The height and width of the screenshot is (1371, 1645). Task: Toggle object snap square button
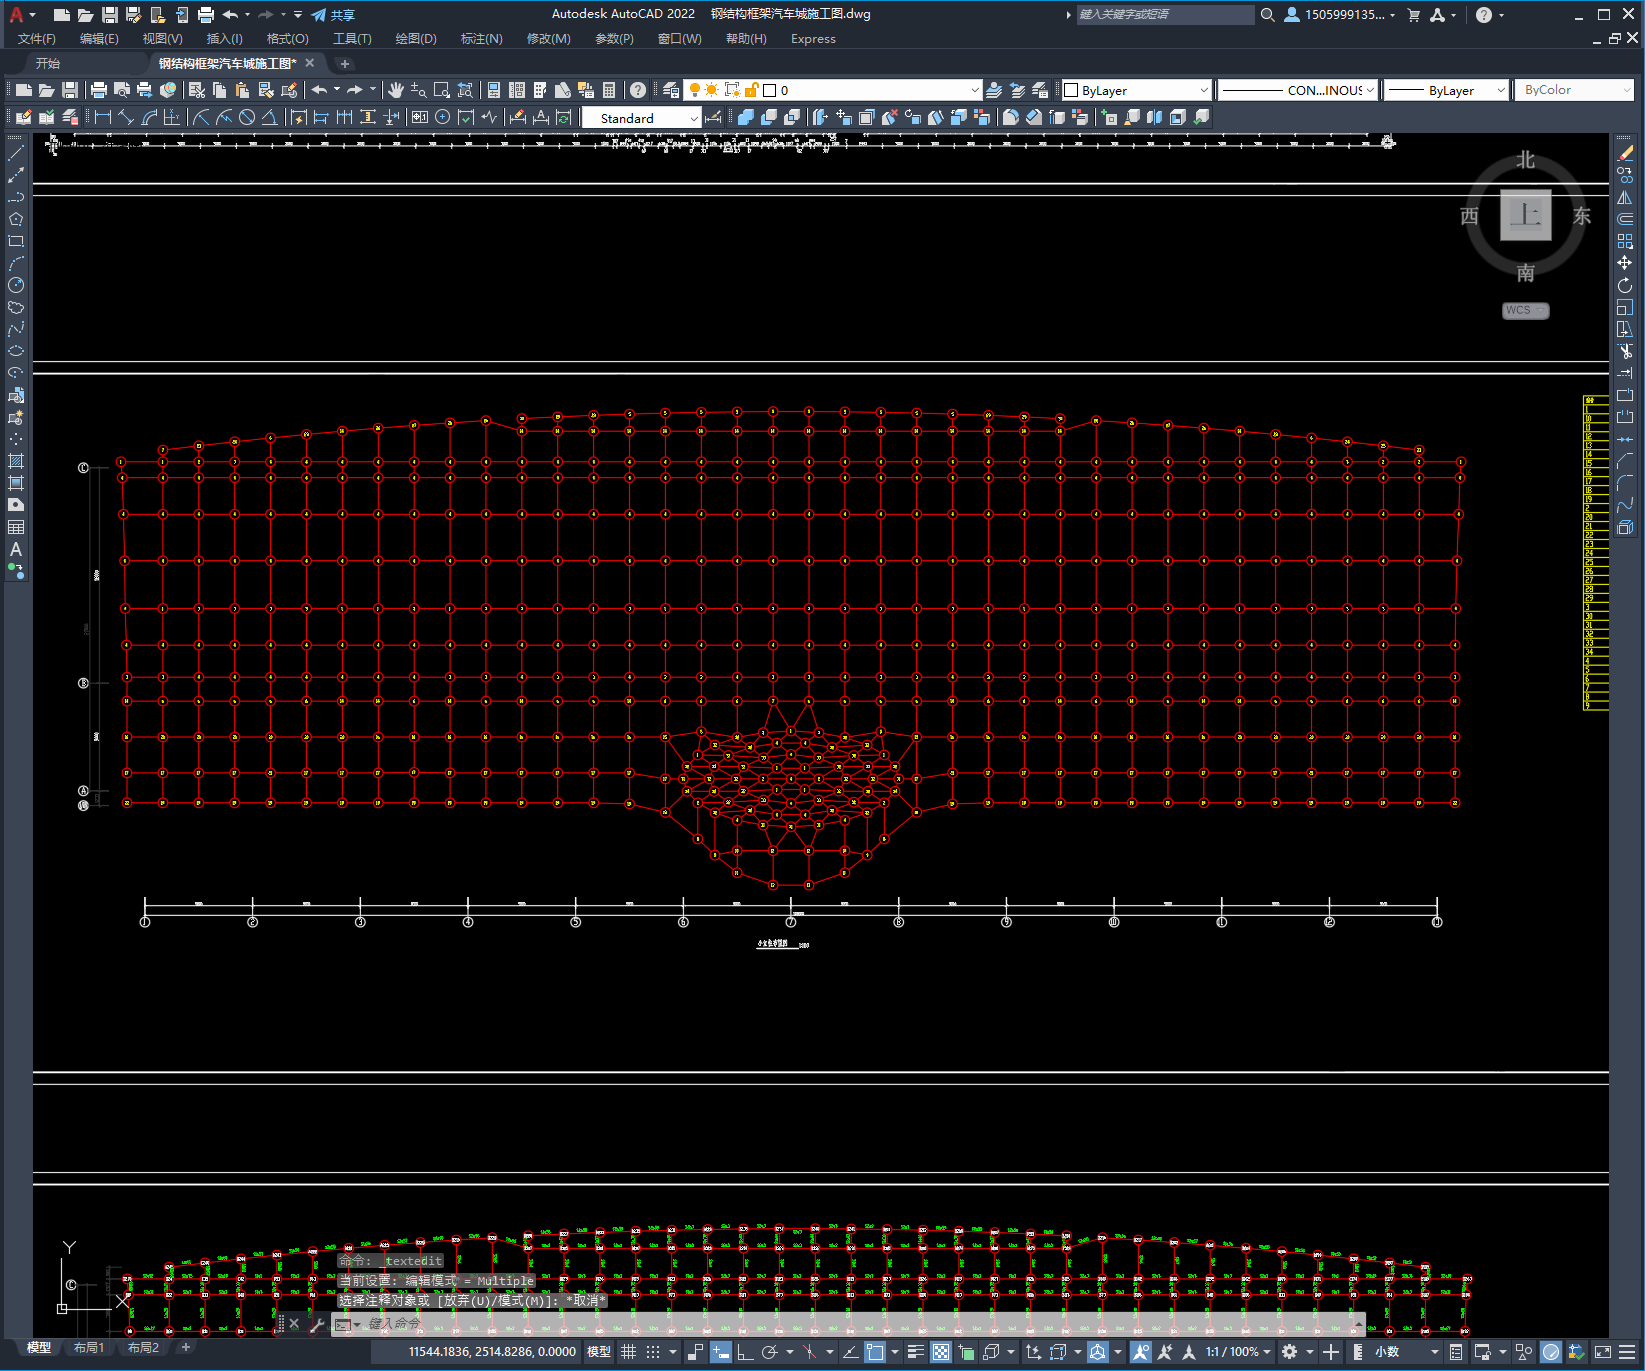click(x=875, y=1352)
